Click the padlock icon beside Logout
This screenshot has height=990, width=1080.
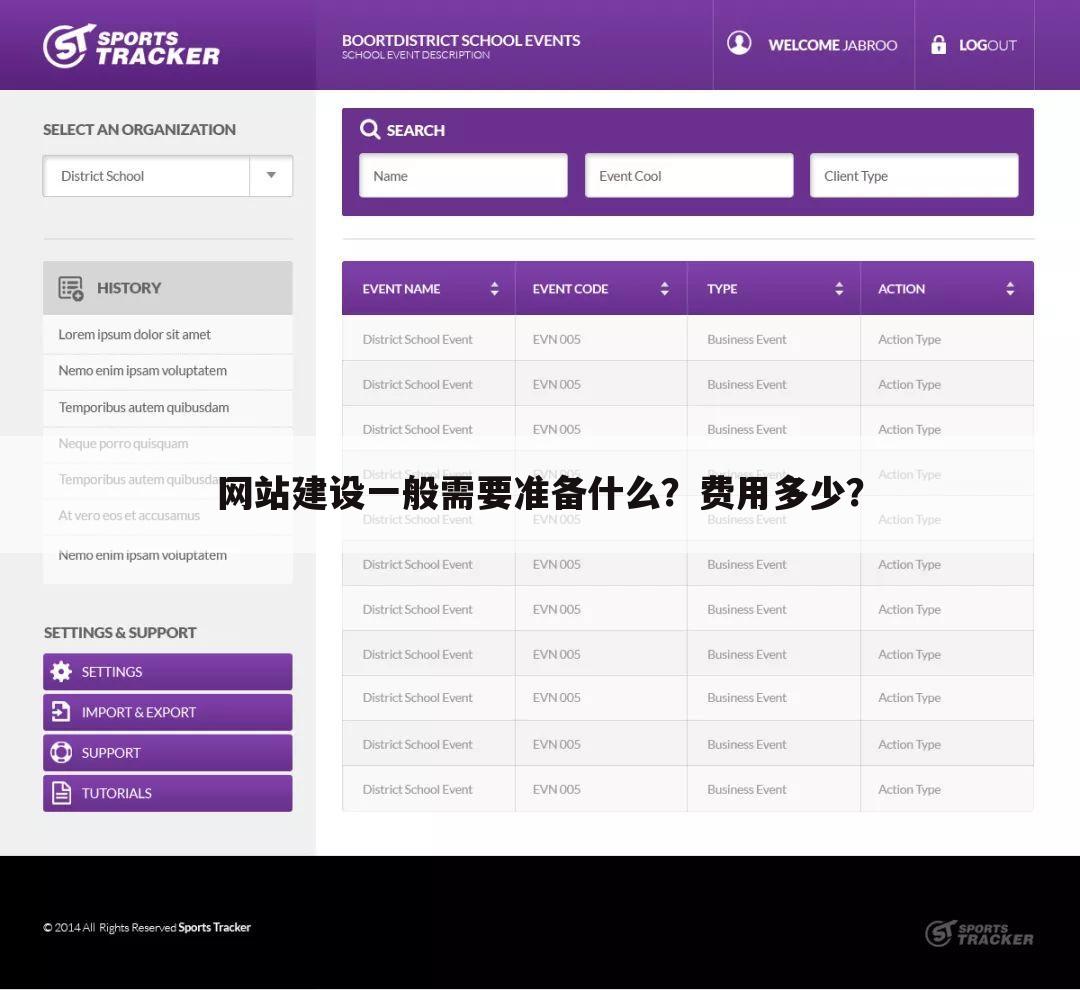pos(938,44)
